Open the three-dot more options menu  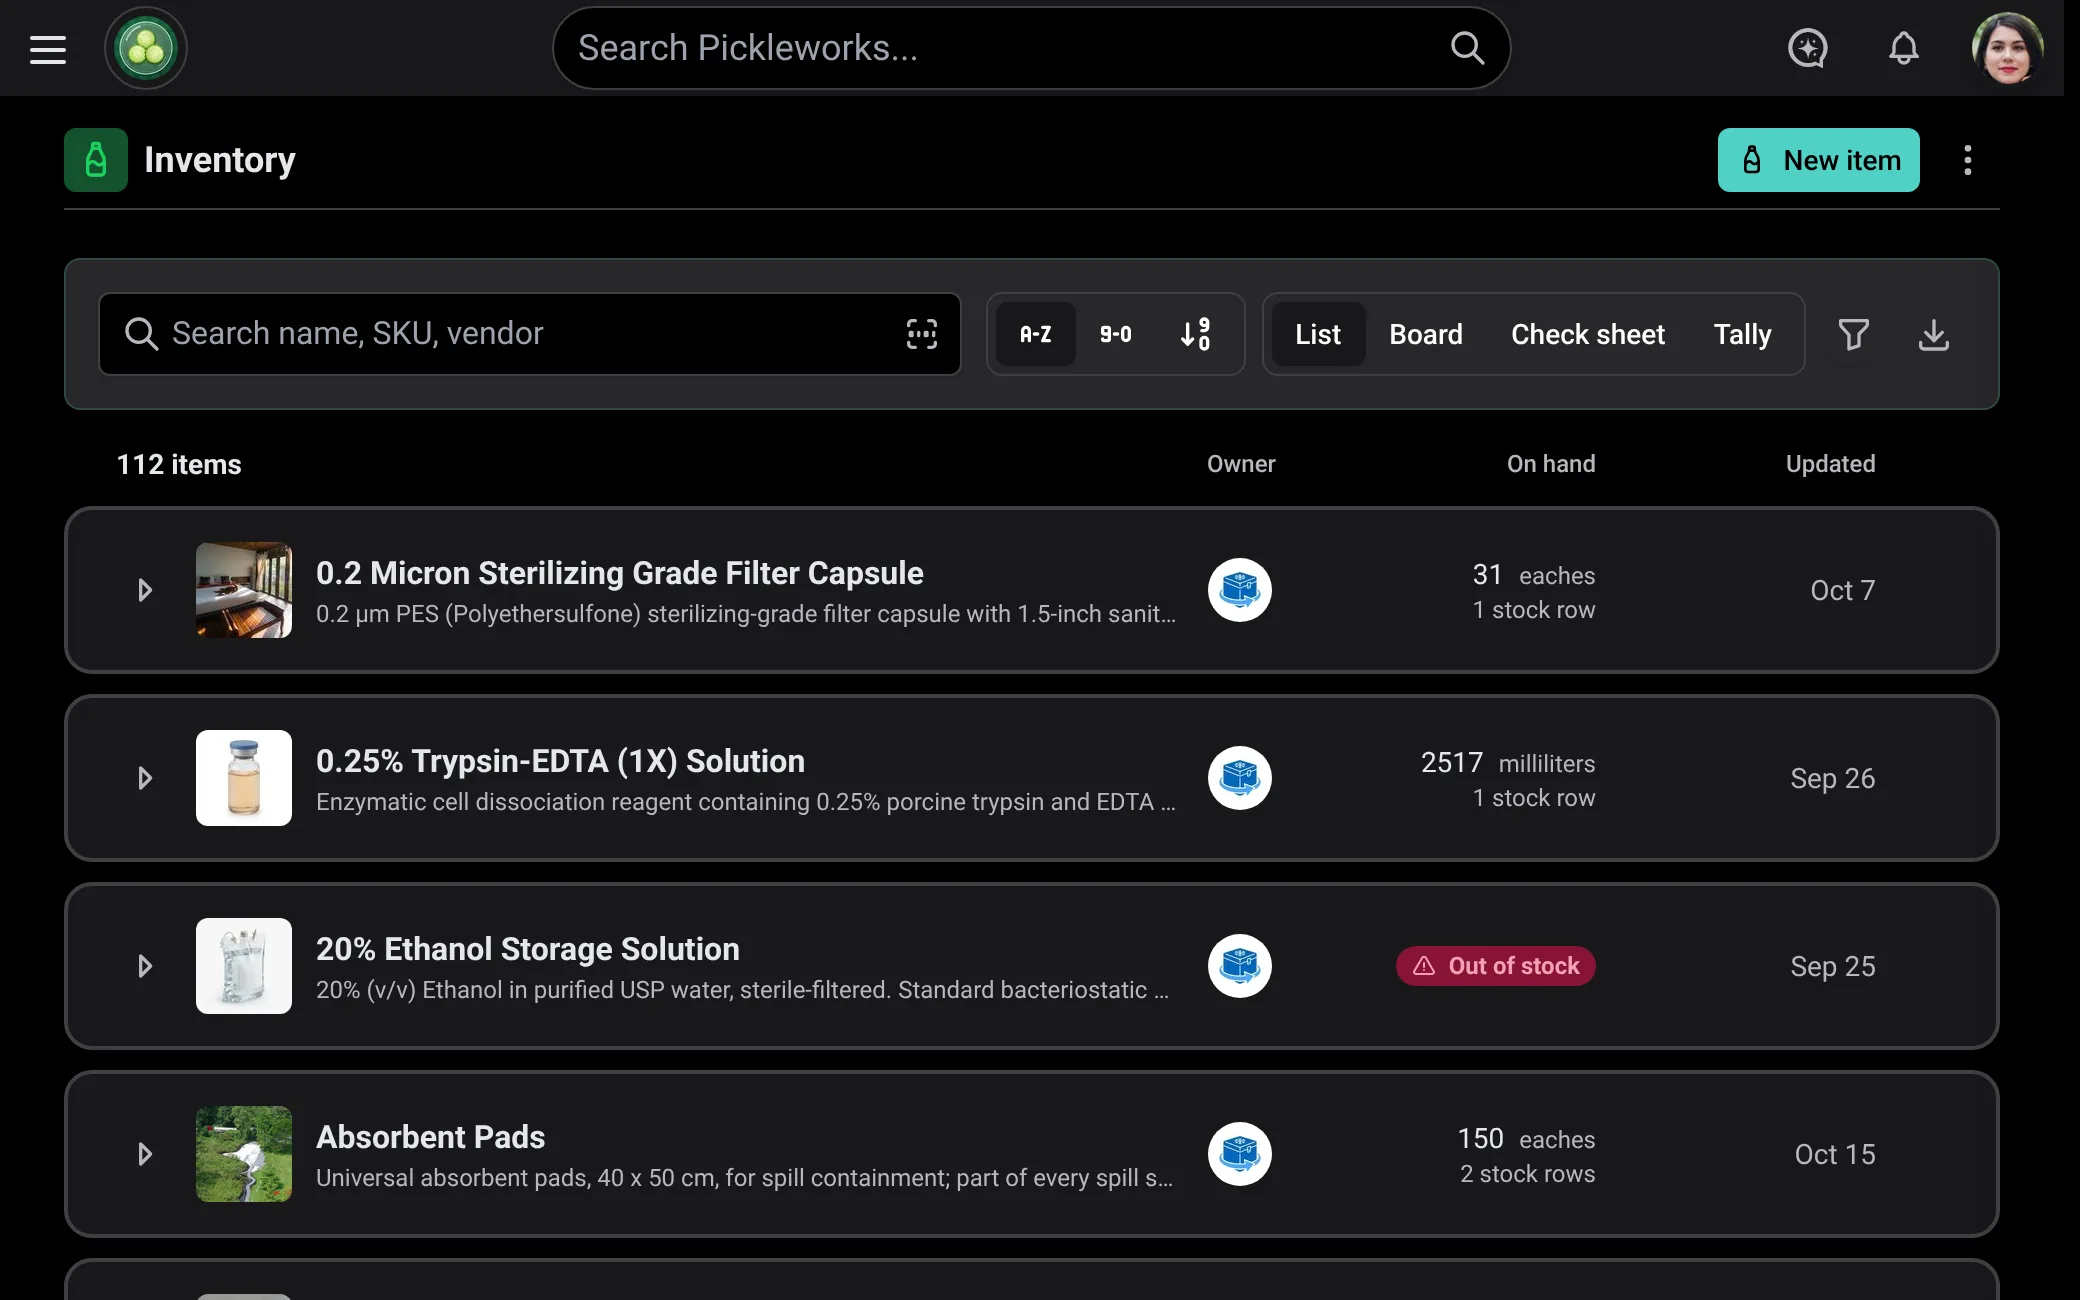pos(1968,160)
